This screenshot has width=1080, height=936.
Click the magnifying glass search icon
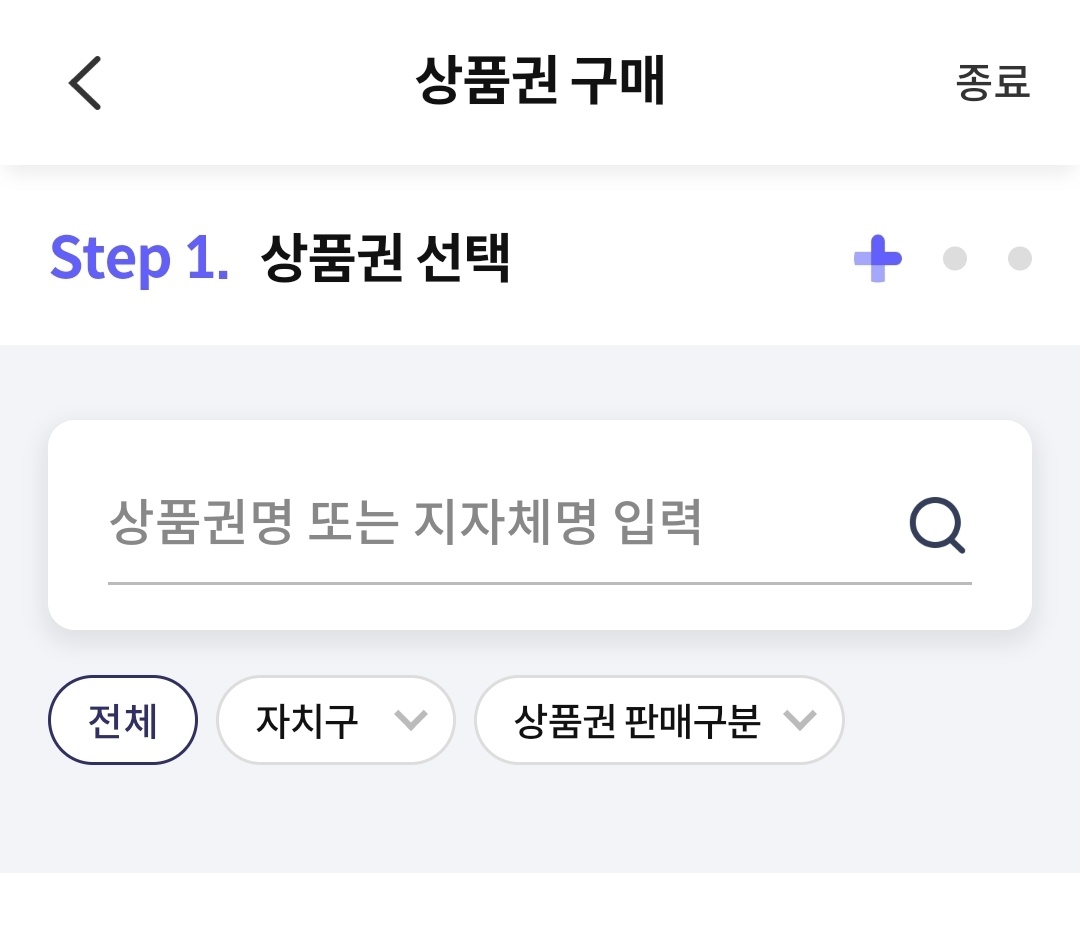(937, 525)
